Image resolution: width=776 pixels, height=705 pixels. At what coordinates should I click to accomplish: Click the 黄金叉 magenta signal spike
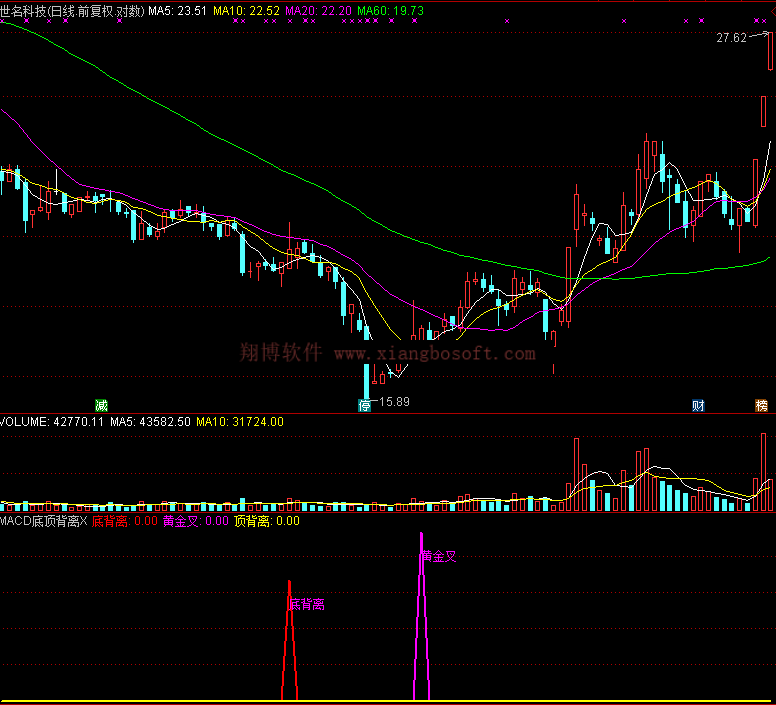(421, 620)
